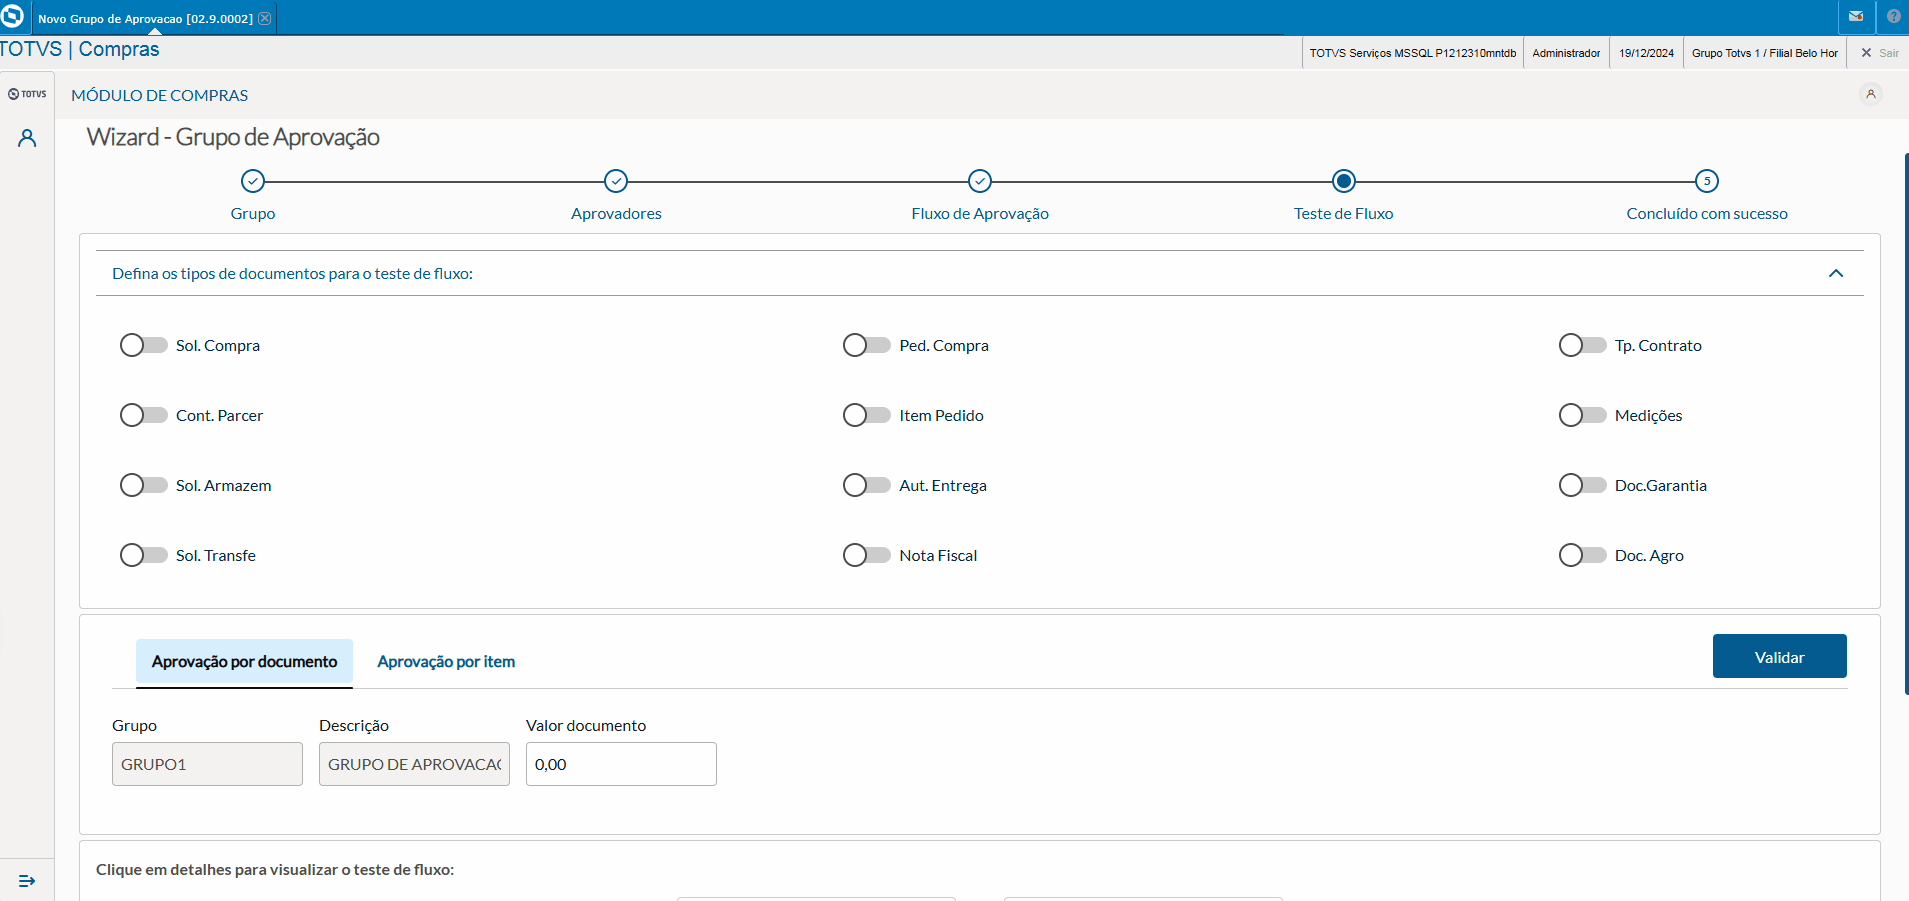Click the TOTVS logo icon in title bar
This screenshot has height=901, width=1909.
click(x=12, y=16)
